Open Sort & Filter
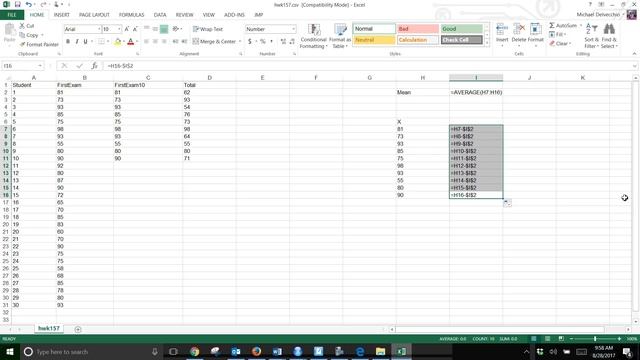The image size is (640, 360). [x=591, y=36]
